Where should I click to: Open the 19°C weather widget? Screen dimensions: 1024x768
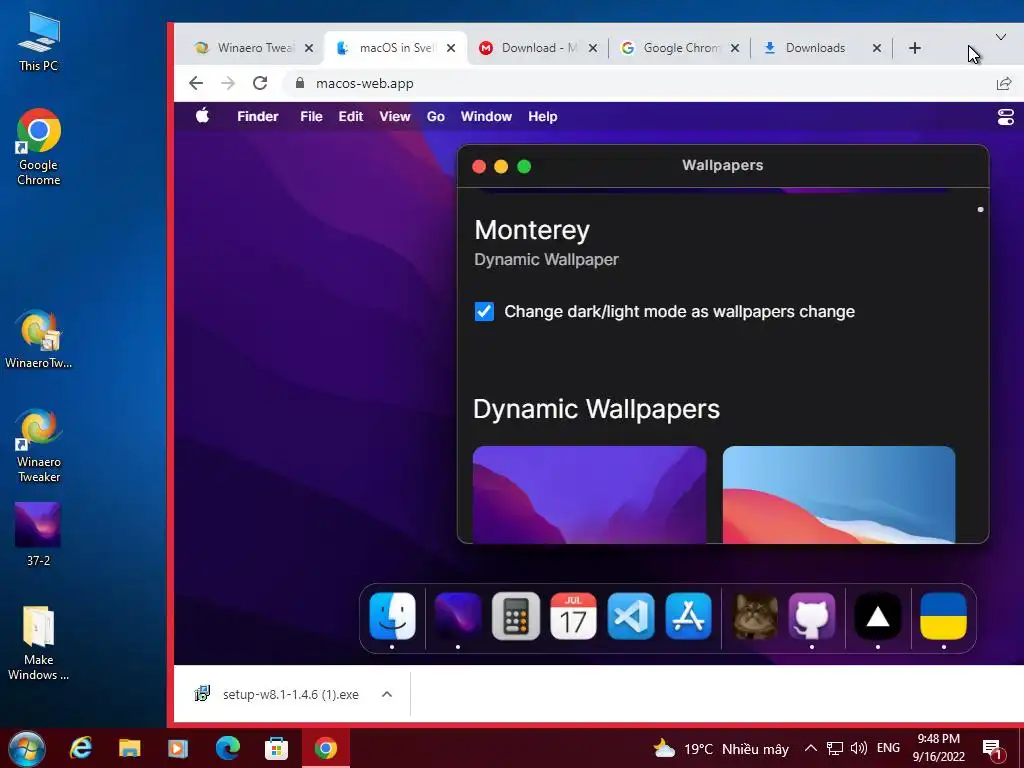coord(721,748)
